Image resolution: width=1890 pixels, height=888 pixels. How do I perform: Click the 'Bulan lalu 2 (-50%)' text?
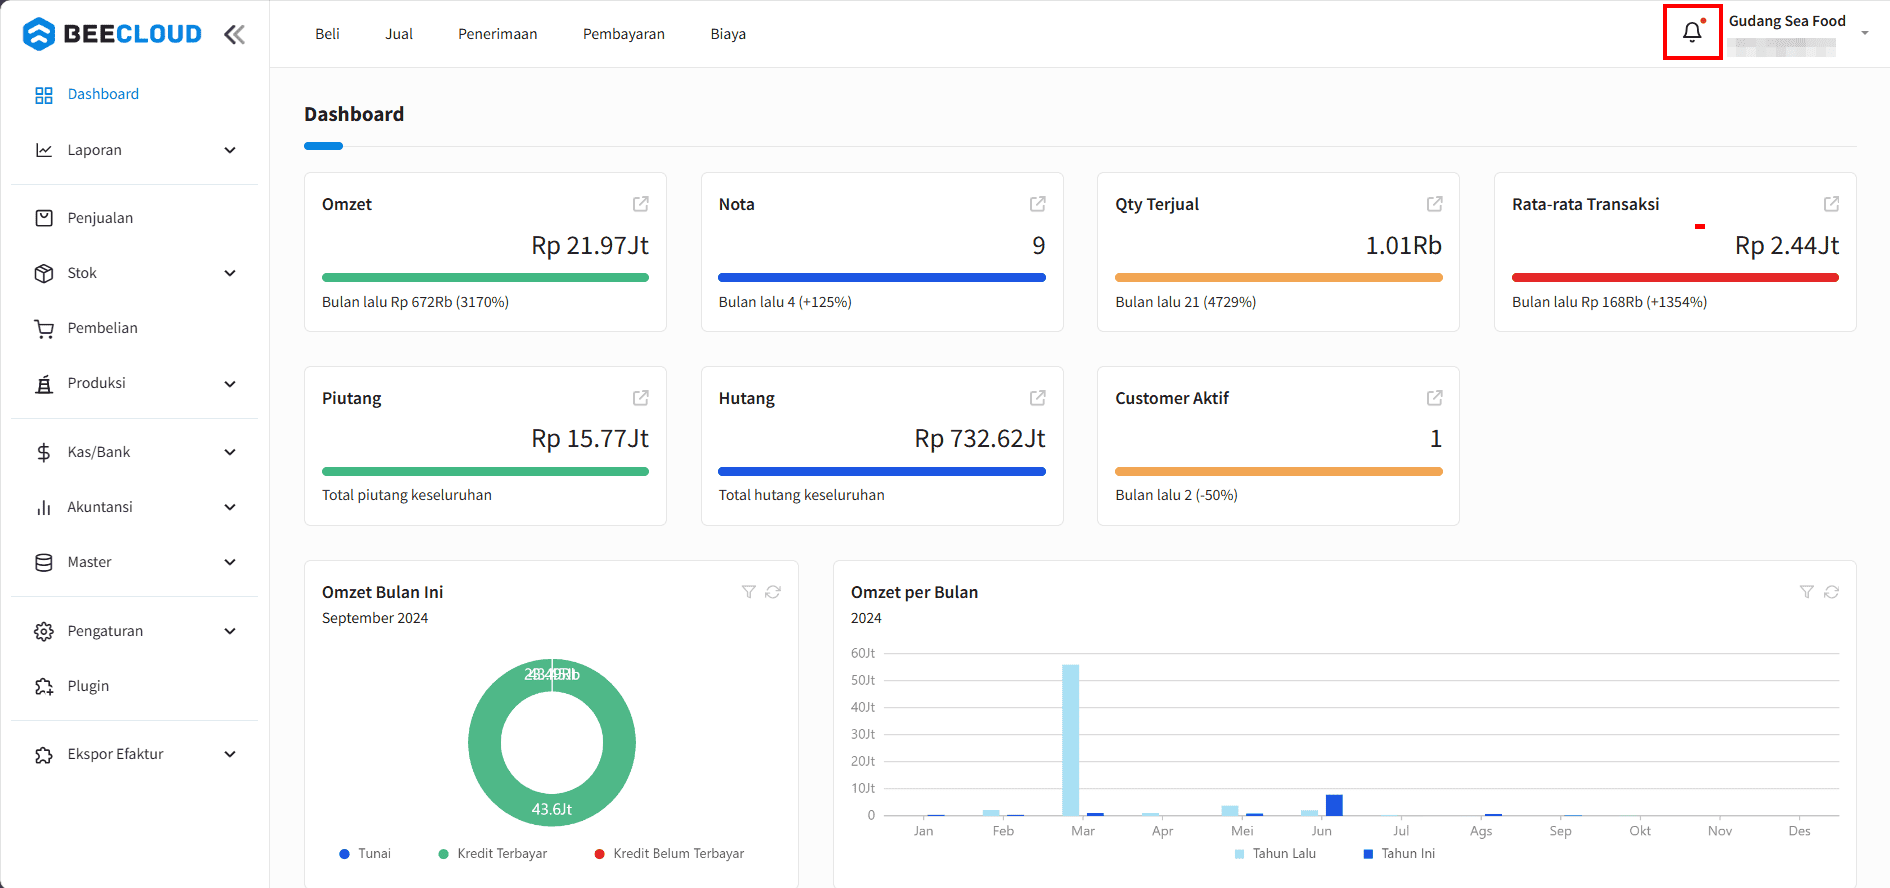[1176, 495]
